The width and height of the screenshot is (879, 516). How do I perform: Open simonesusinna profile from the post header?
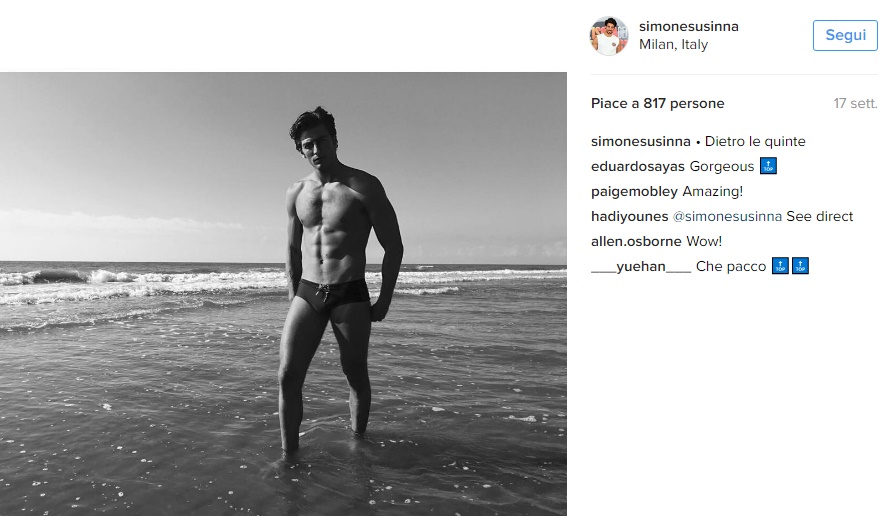(688, 26)
